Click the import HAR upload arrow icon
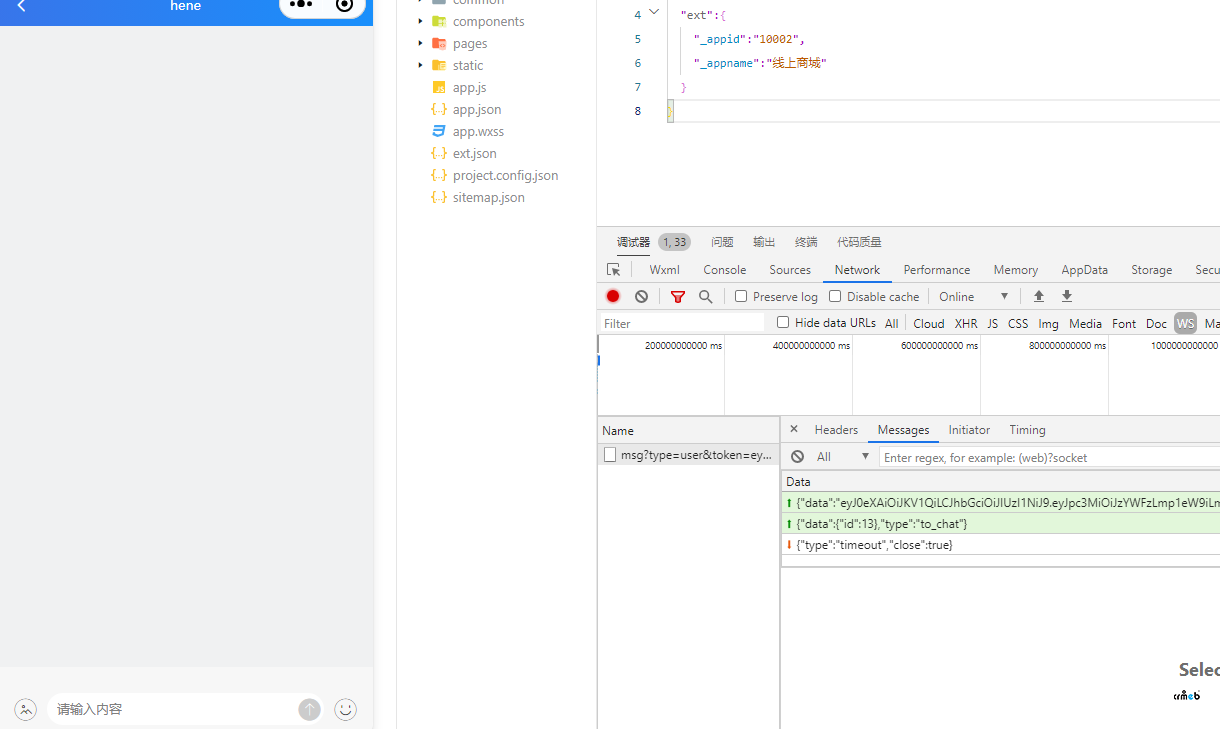This screenshot has height=729, width=1220. (x=1039, y=296)
